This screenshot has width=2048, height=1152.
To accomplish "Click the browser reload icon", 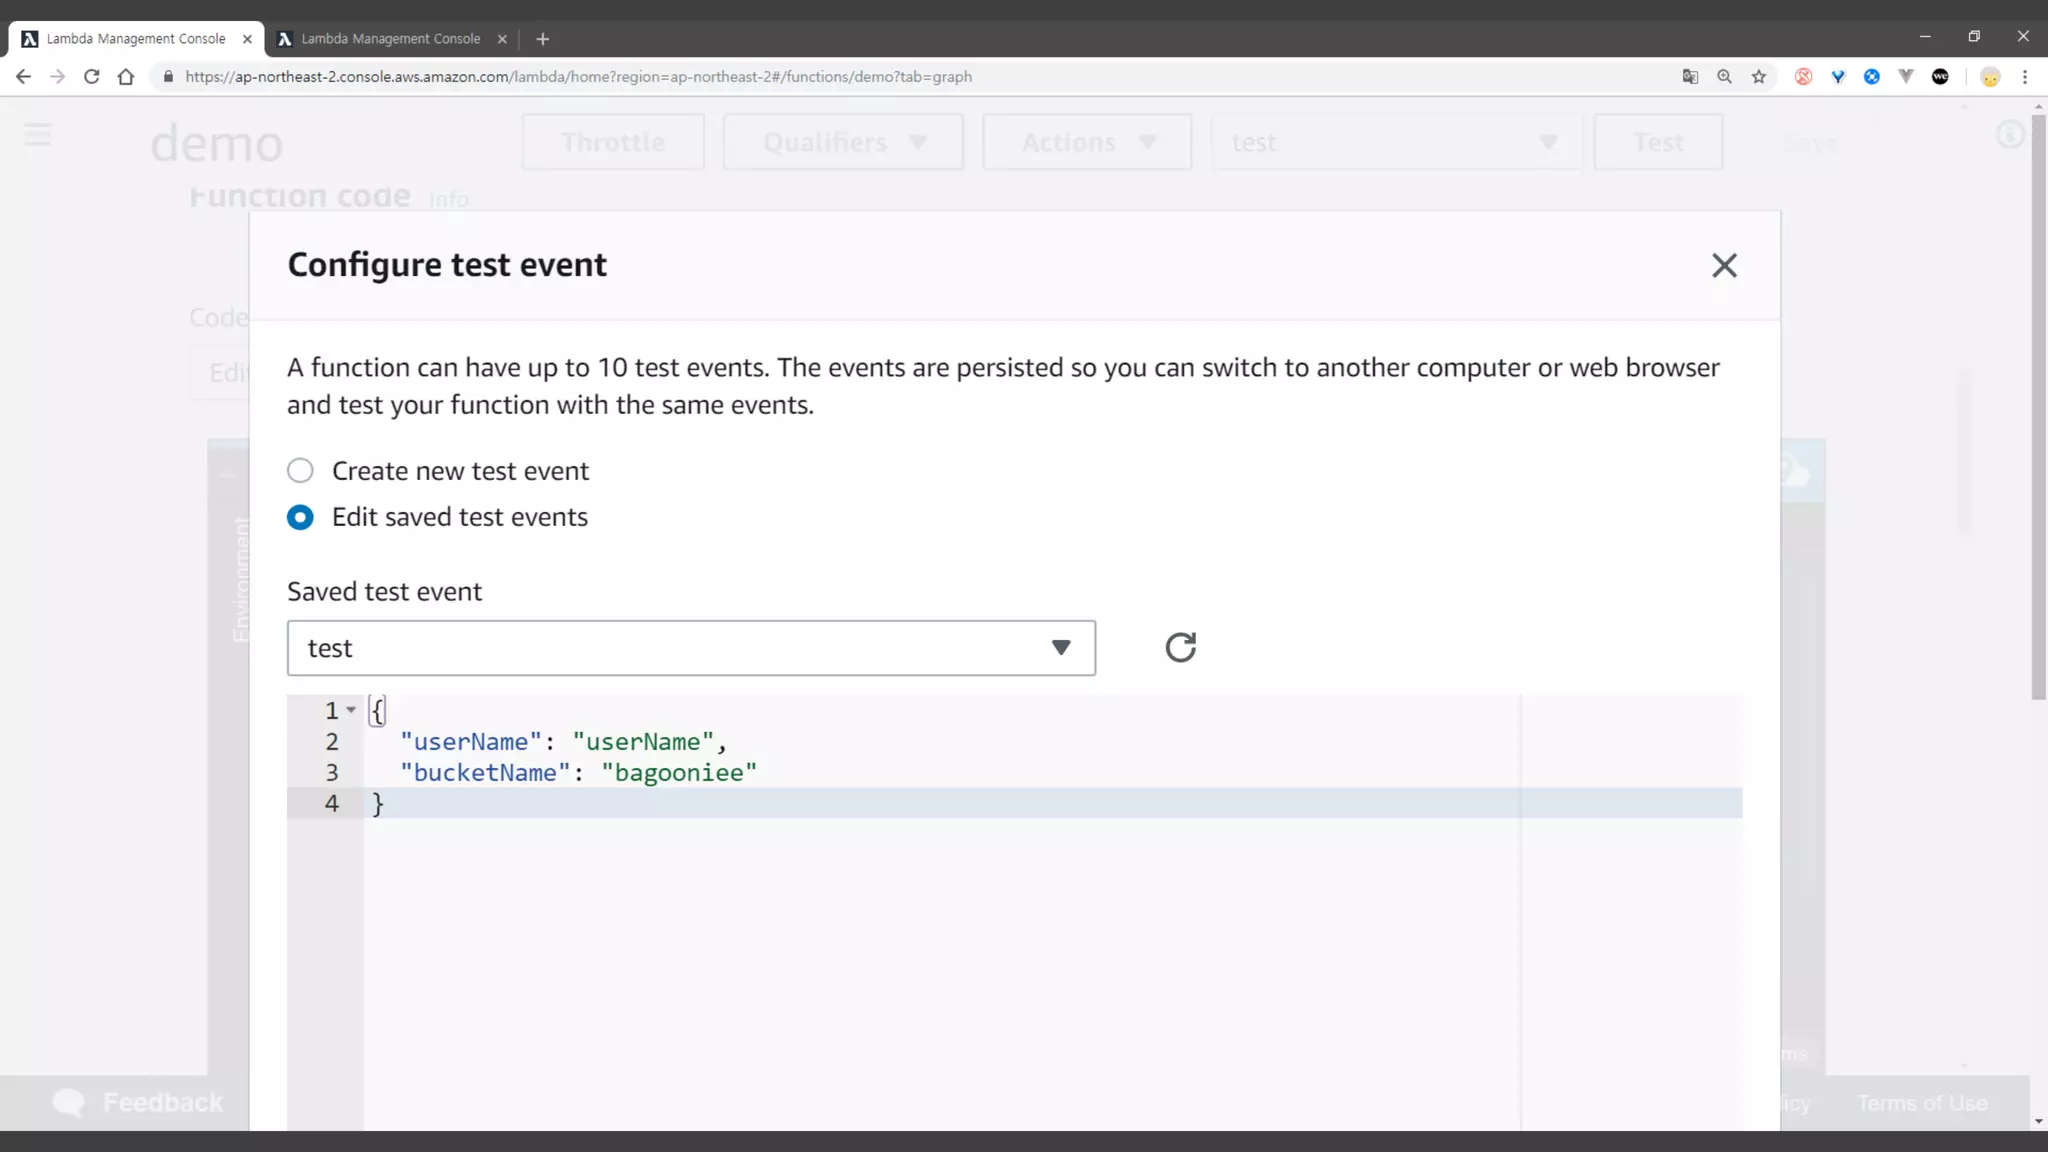I will [91, 77].
